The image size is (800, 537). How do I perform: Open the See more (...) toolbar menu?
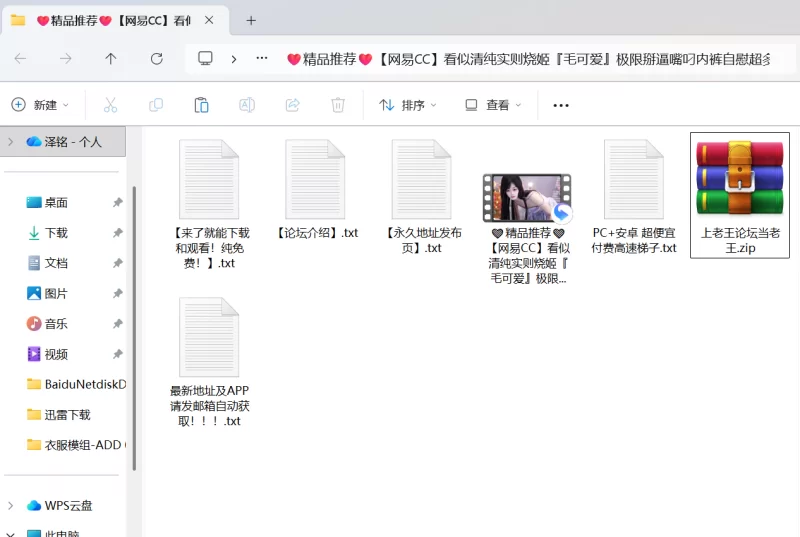click(x=561, y=105)
